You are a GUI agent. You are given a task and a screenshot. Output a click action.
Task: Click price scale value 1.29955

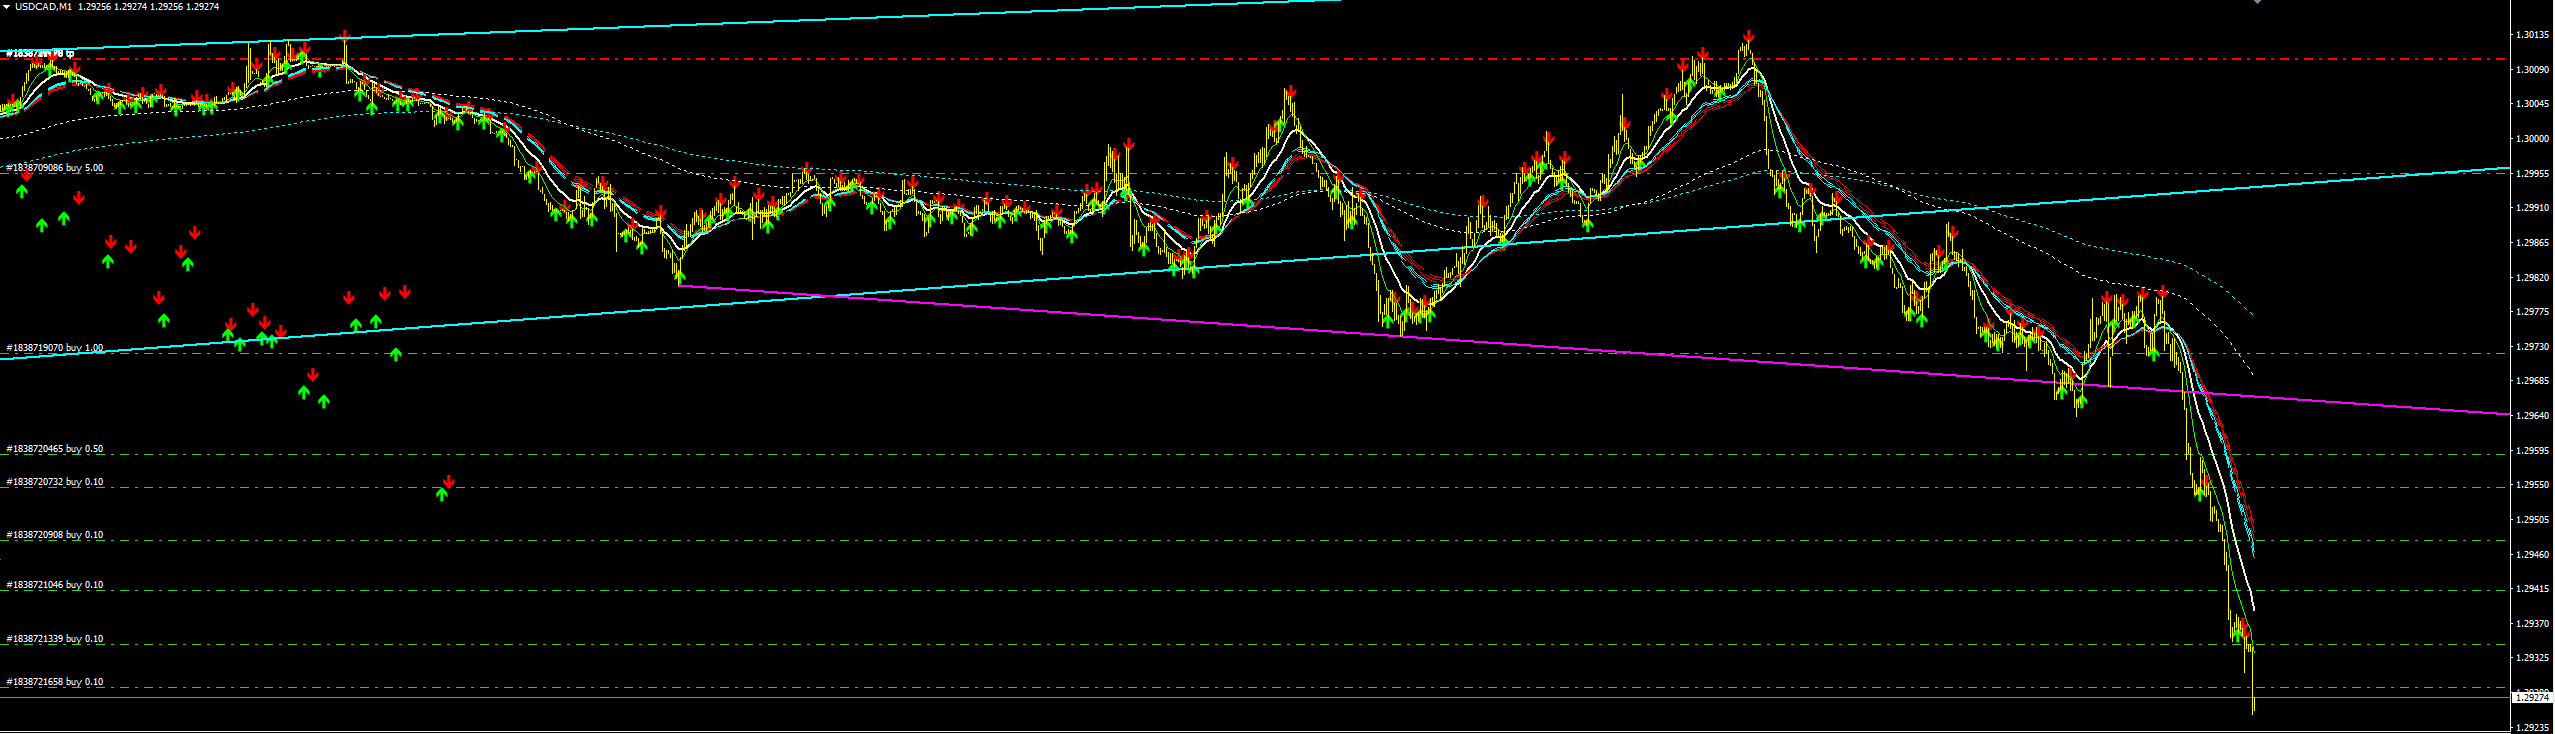point(2531,174)
